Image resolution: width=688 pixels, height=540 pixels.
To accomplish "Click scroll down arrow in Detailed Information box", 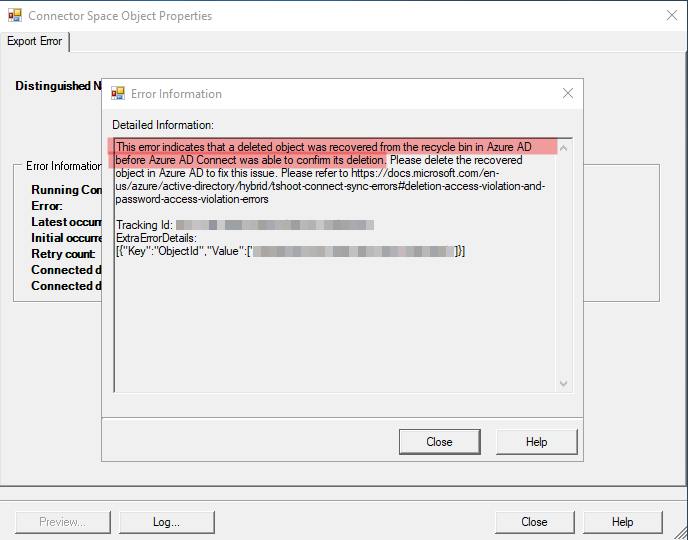I will tap(564, 383).
